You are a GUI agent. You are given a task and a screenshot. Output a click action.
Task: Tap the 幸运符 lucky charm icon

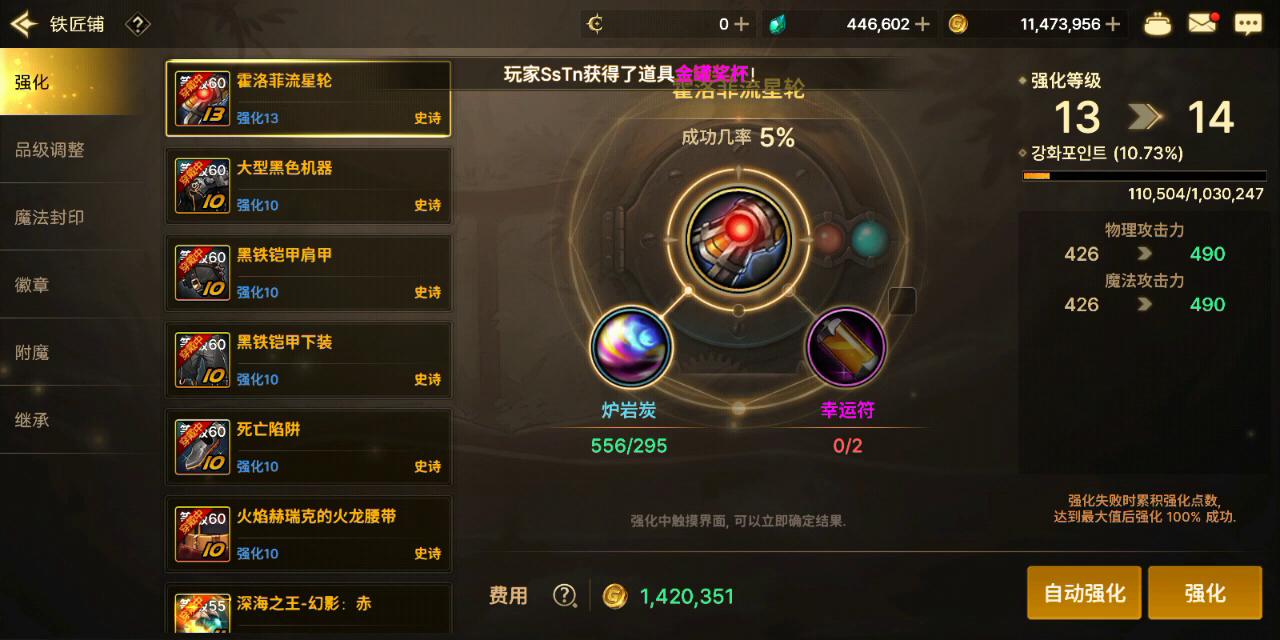pos(846,347)
